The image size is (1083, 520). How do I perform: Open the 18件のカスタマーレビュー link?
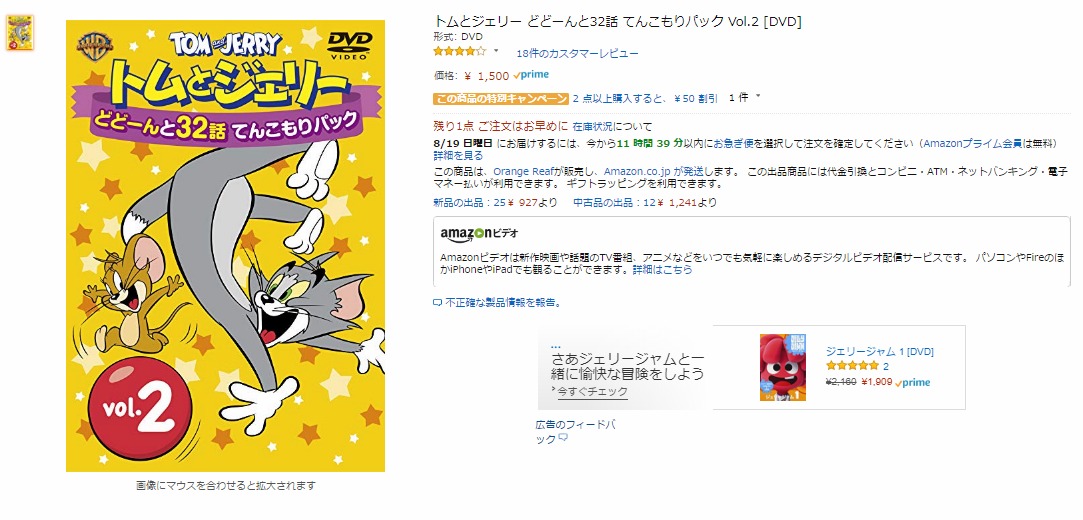coord(577,53)
